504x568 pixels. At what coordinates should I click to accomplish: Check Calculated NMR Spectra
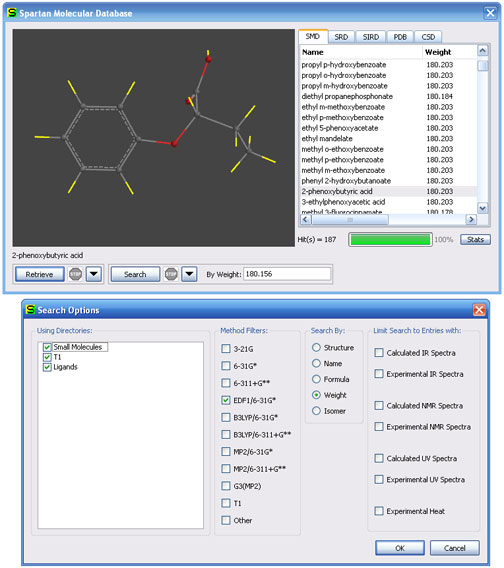click(x=379, y=405)
